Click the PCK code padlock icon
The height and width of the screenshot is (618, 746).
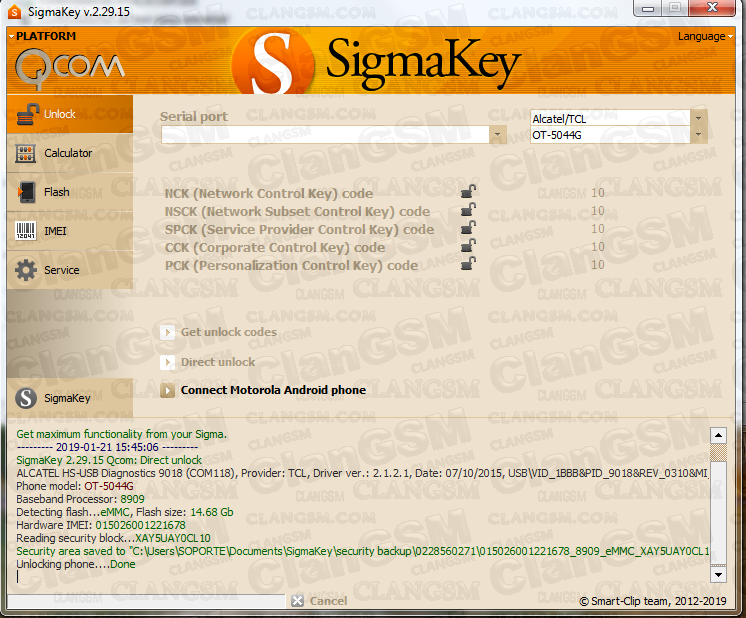[468, 264]
